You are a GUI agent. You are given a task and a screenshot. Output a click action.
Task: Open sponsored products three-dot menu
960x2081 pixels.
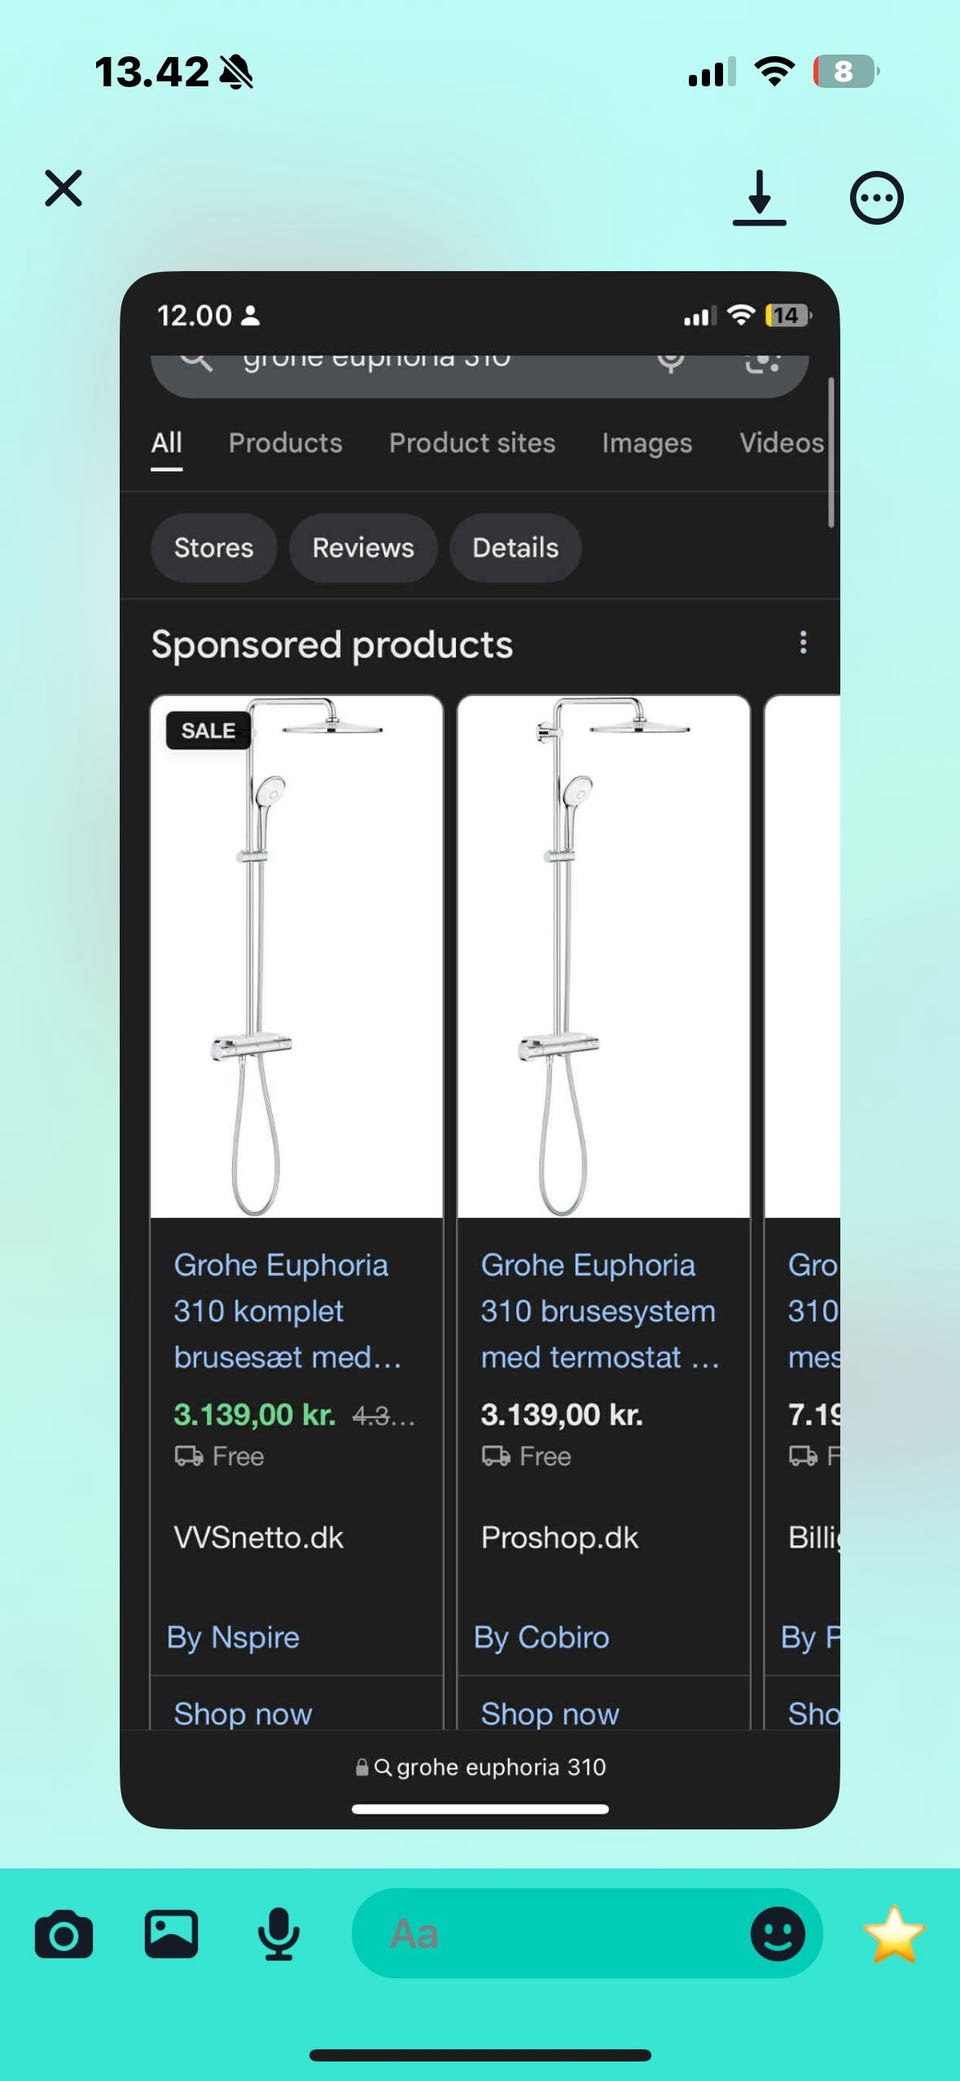[x=803, y=643]
